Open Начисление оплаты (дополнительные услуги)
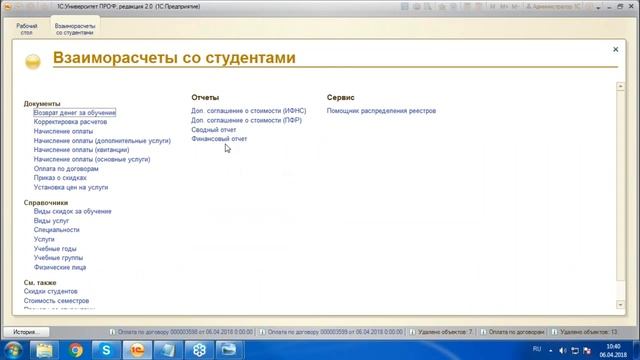Viewport: 640px width, 360px height. coord(102,140)
